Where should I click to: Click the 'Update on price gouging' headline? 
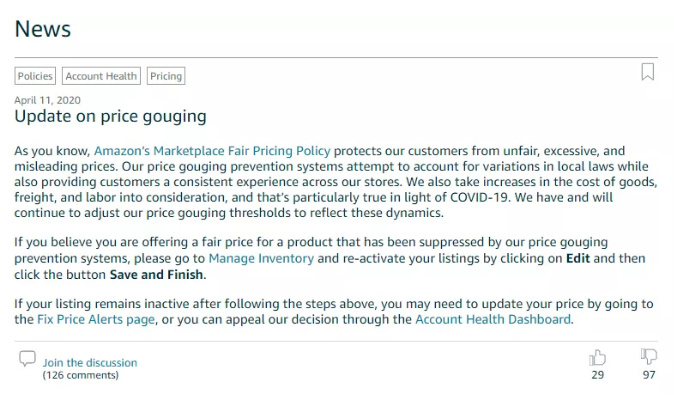(x=110, y=117)
